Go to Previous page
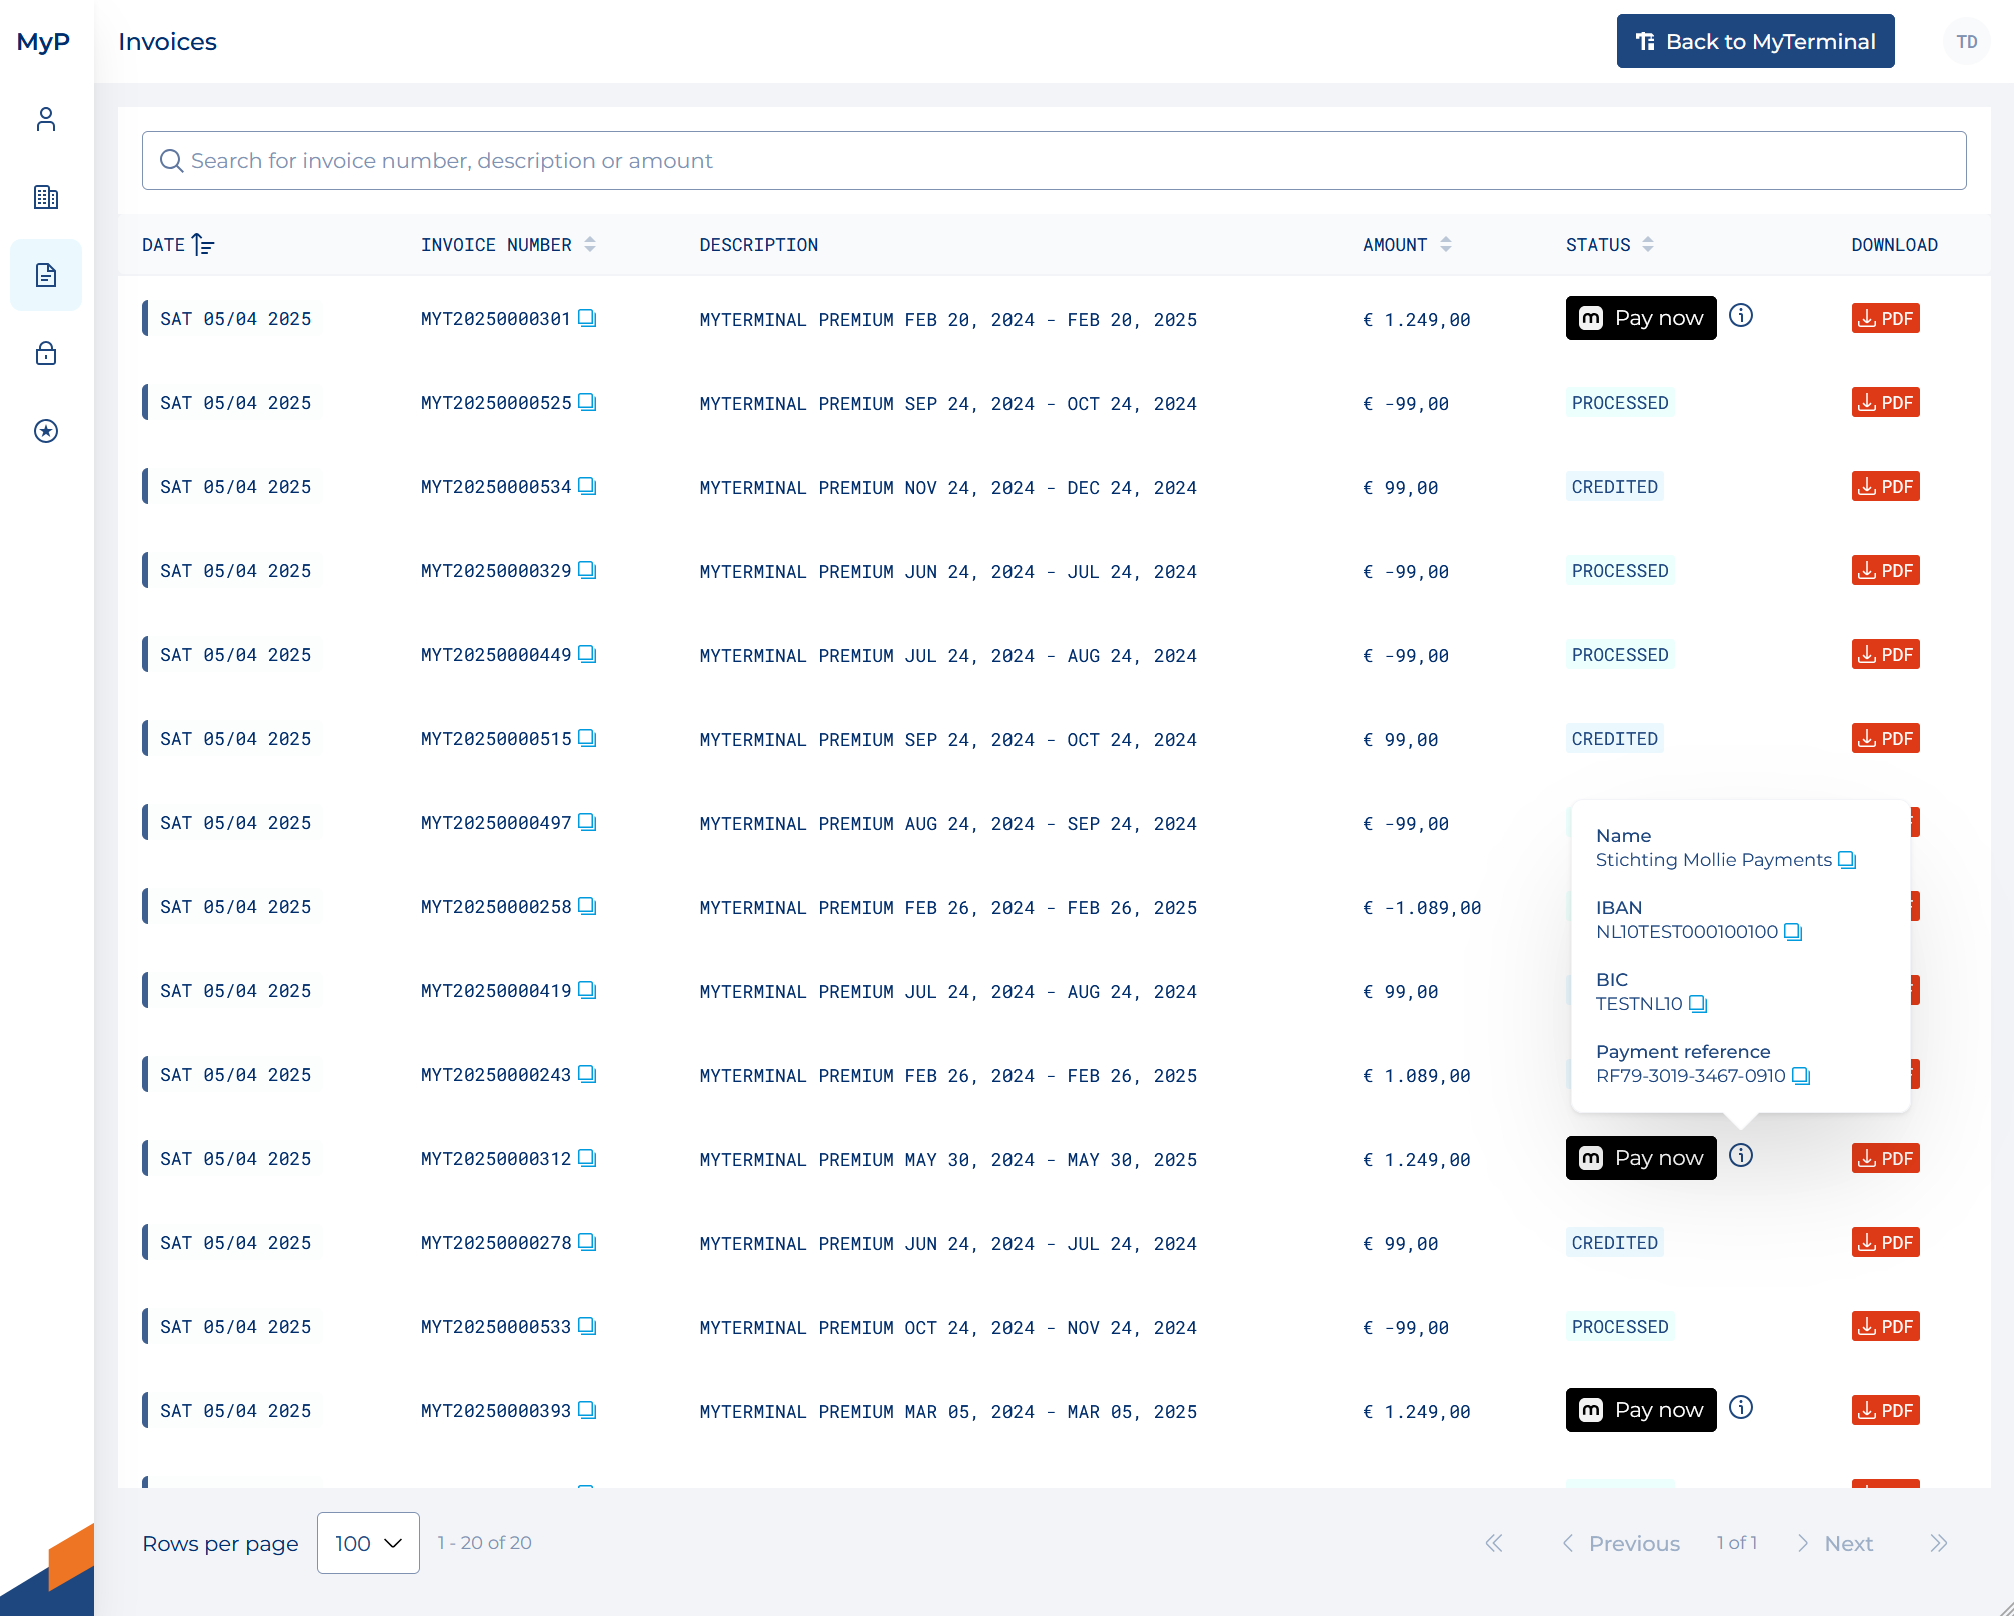The image size is (2014, 1616). [1621, 1543]
